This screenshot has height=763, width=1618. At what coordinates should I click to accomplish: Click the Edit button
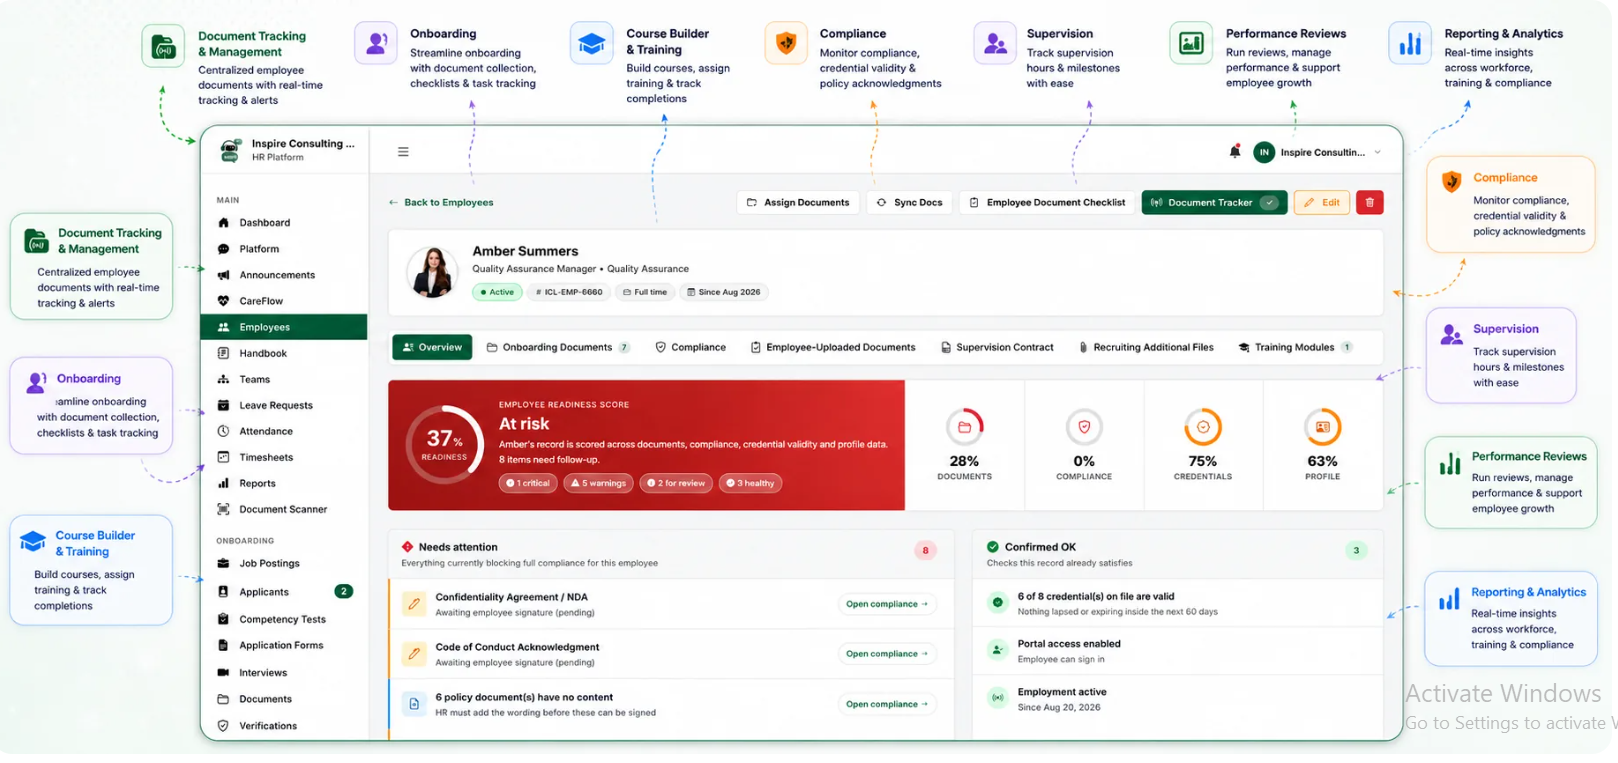click(1322, 202)
